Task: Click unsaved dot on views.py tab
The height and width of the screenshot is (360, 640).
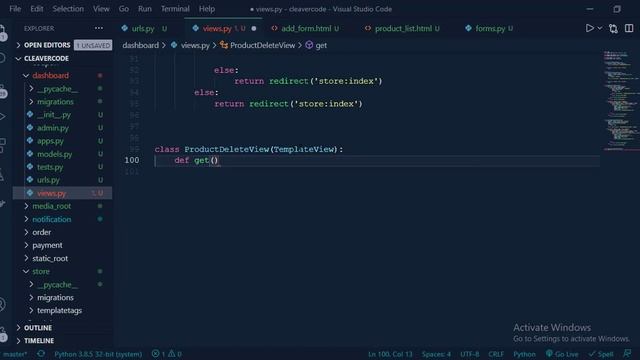Action: (x=254, y=29)
